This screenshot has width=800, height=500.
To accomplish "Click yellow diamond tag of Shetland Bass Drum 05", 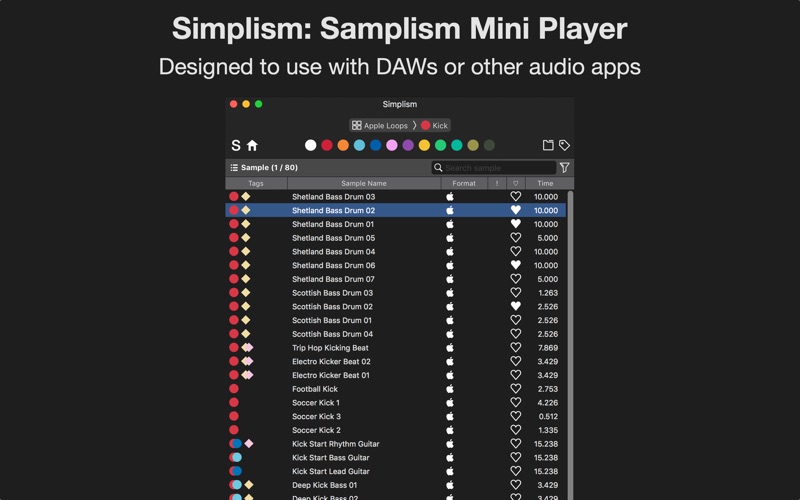I will pos(246,238).
